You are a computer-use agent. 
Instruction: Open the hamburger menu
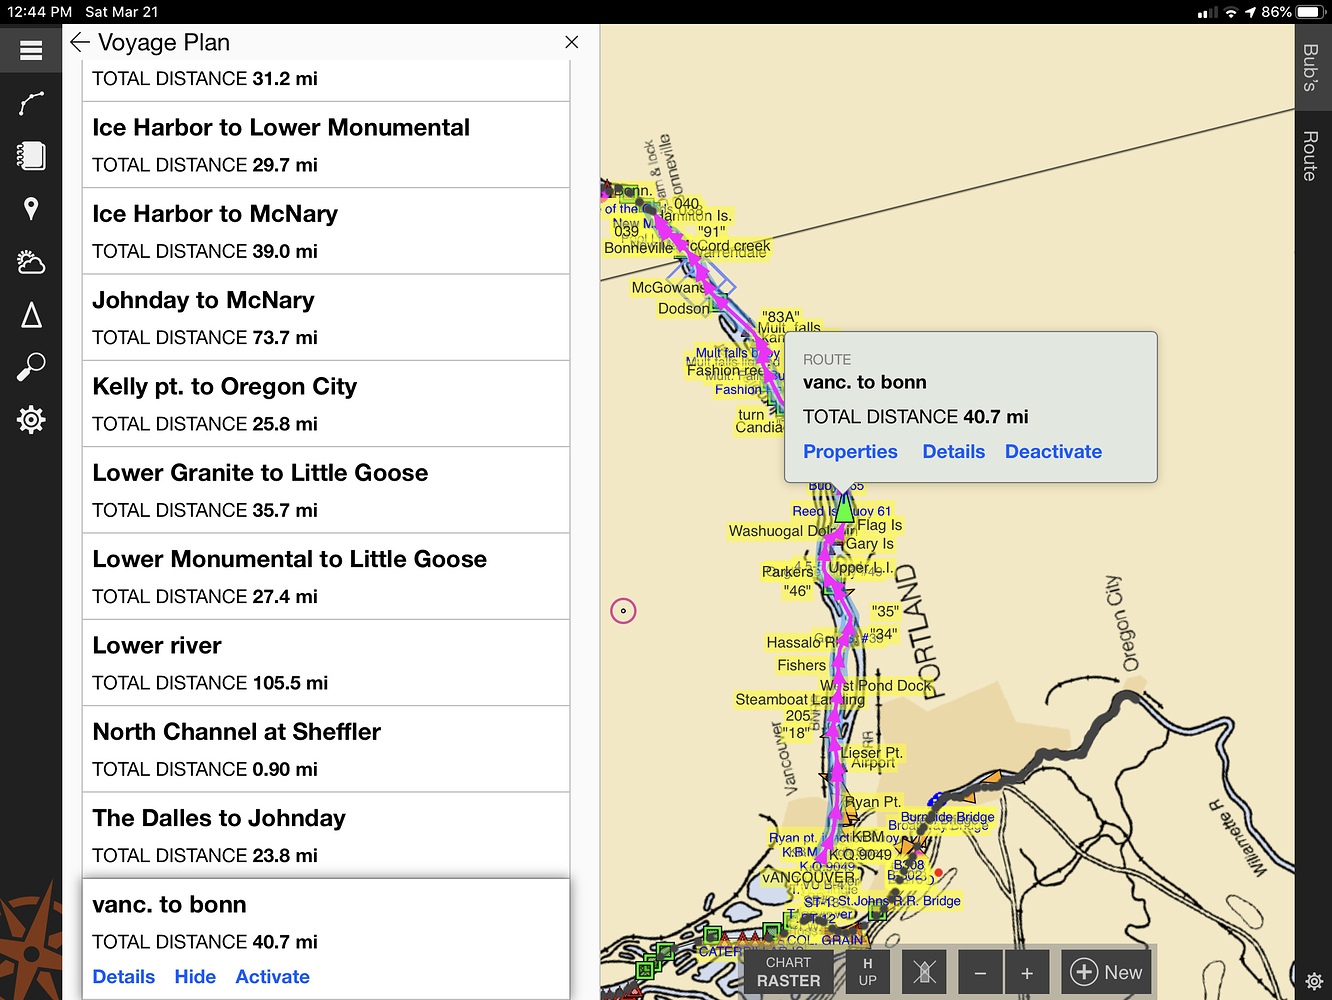tap(31, 50)
